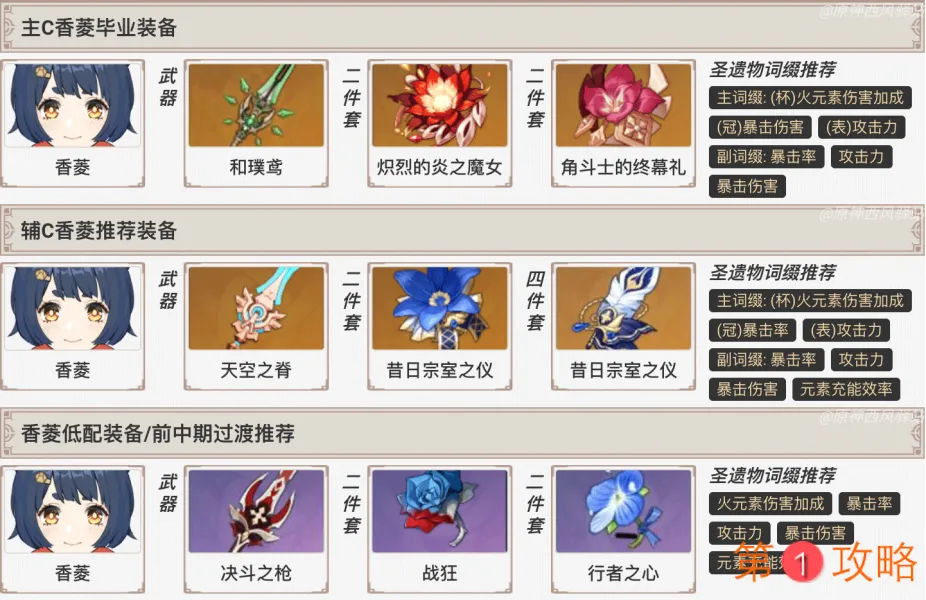Viewport: 926px width, 600px height.
Task: Select the blue flower 昔日宗室之仪 two-piece icon
Action: [x=439, y=308]
